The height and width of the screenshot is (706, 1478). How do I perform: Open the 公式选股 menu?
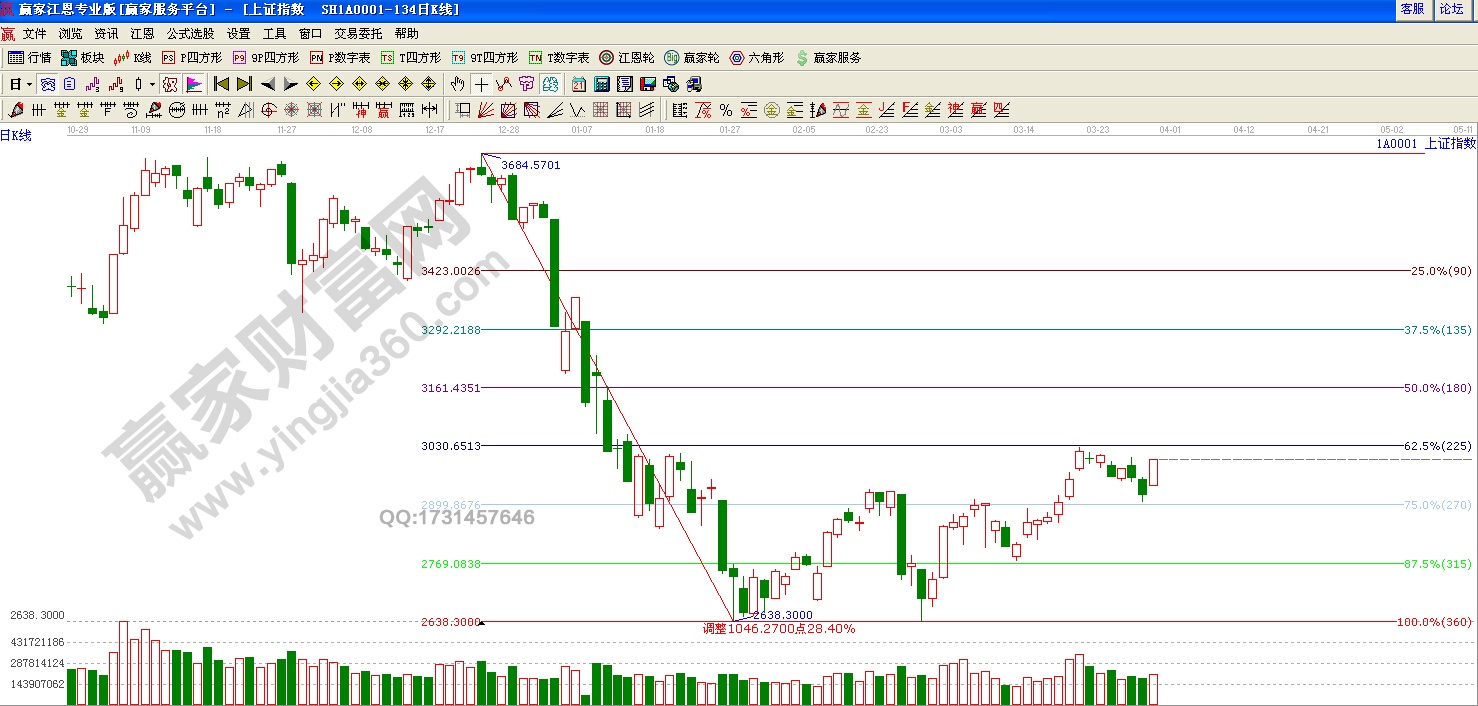pyautogui.click(x=190, y=33)
